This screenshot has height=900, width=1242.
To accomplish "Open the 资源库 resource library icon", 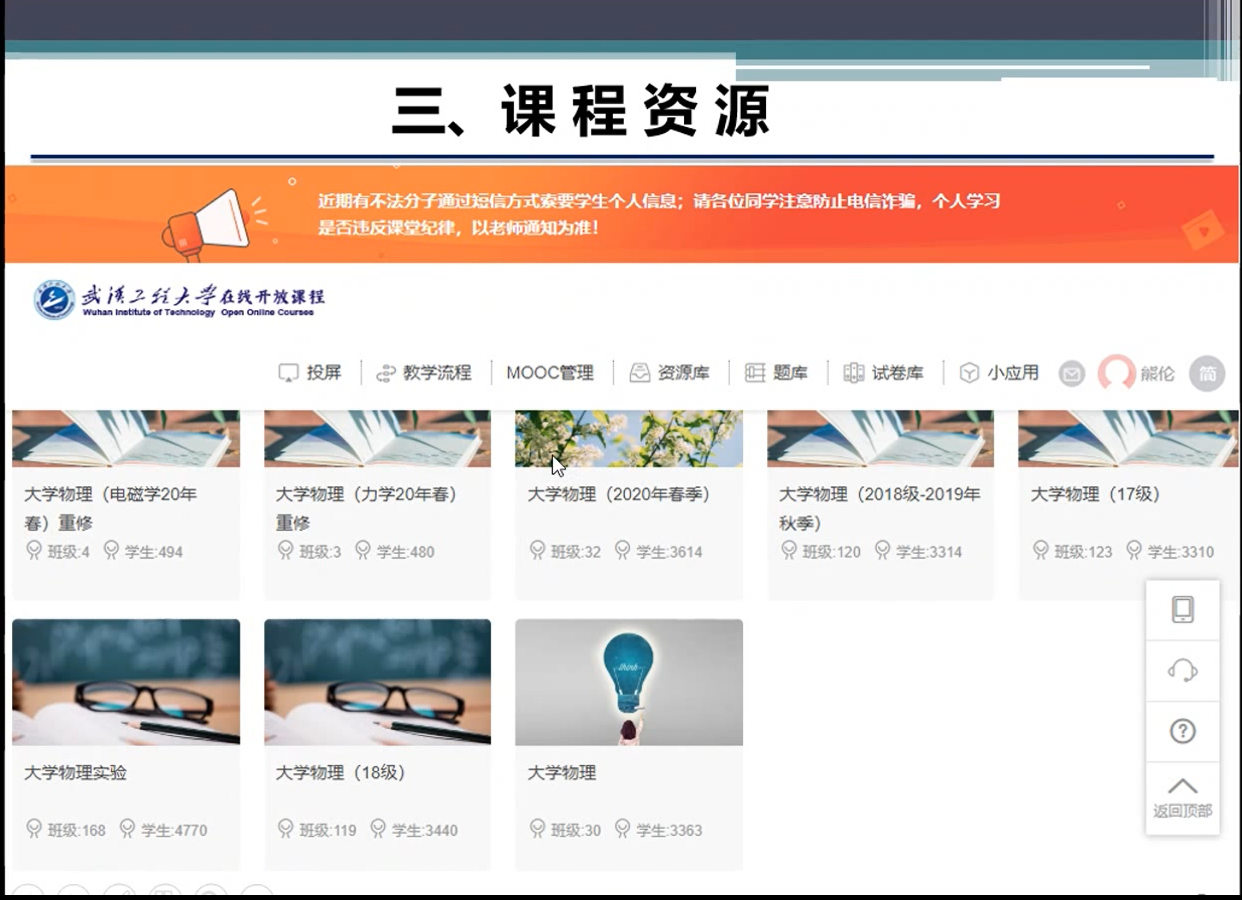I will point(639,373).
